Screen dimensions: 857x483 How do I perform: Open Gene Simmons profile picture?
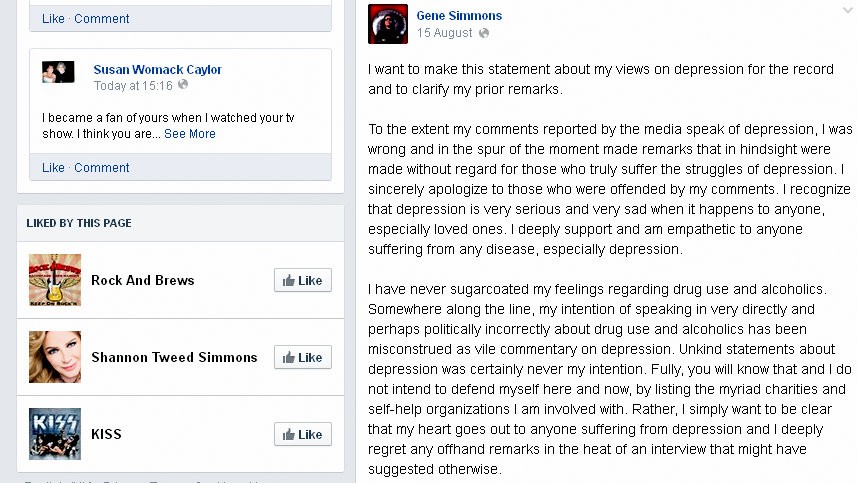tap(388, 24)
